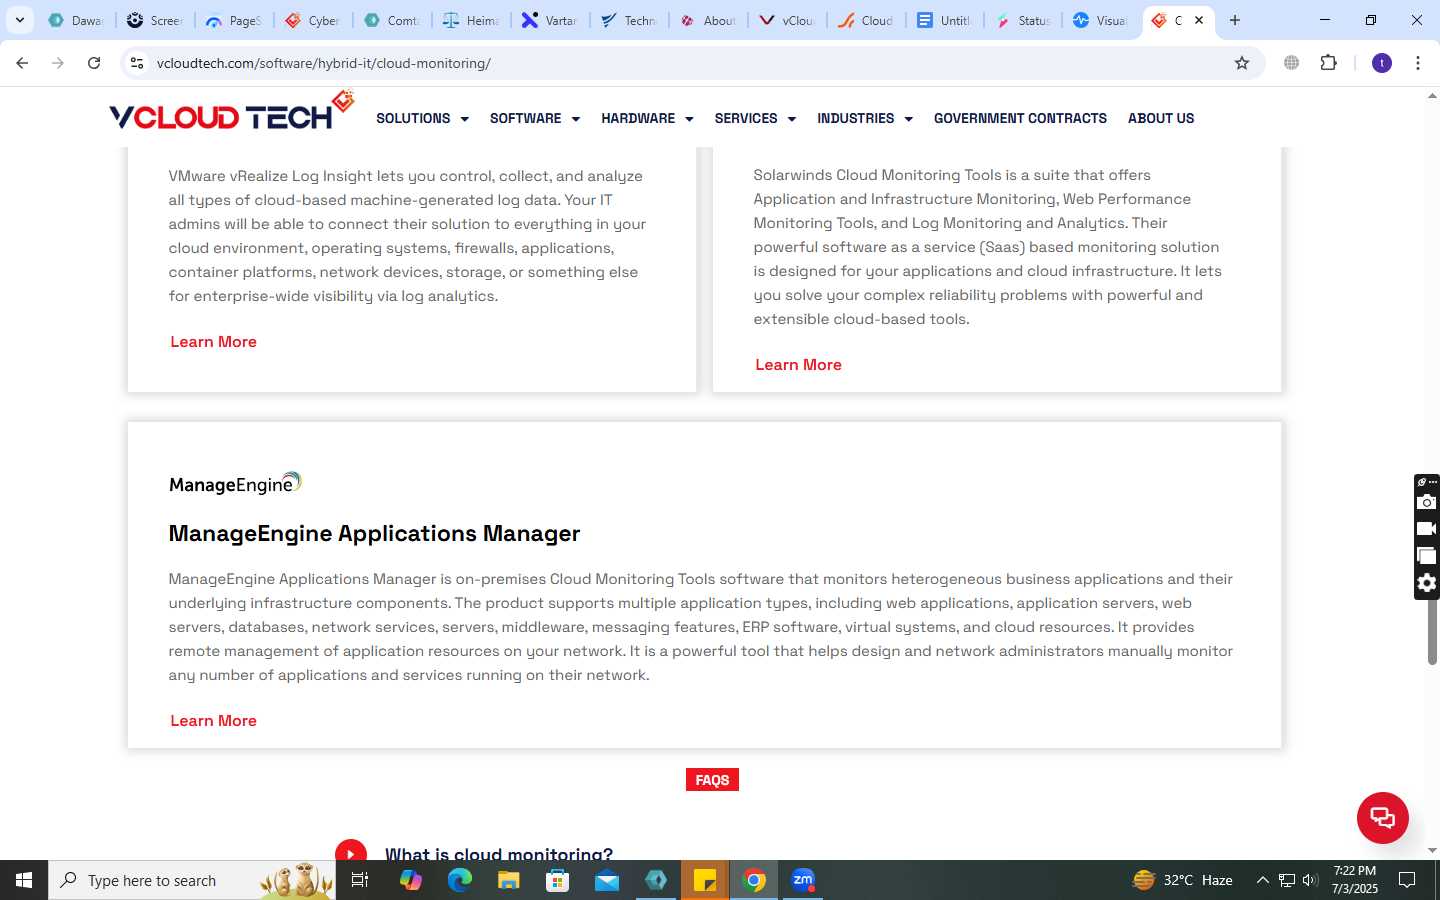Click the video record icon on side widget
Viewport: 1440px width, 900px height.
point(1427,529)
